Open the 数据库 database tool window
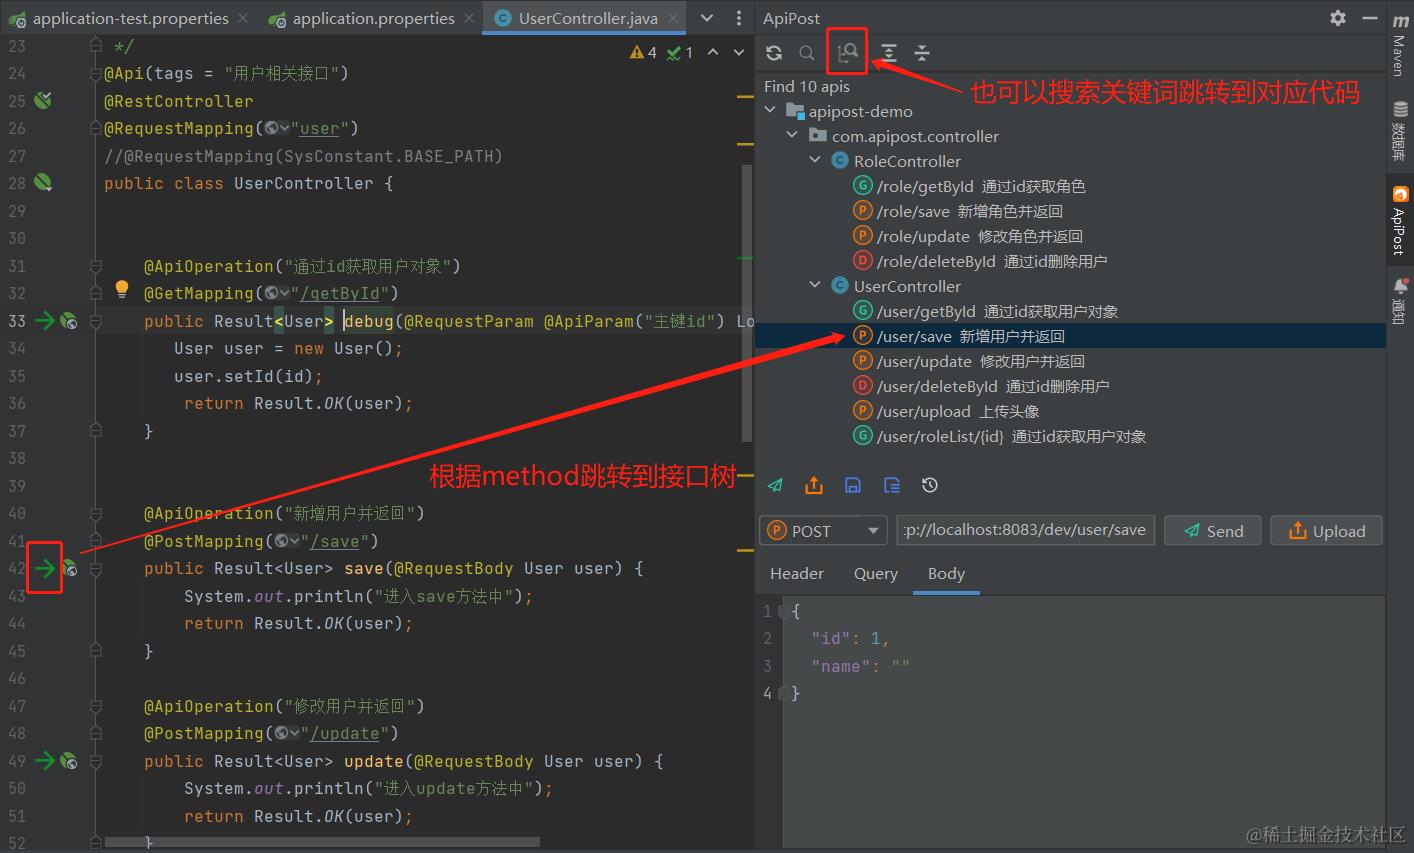 1400,131
